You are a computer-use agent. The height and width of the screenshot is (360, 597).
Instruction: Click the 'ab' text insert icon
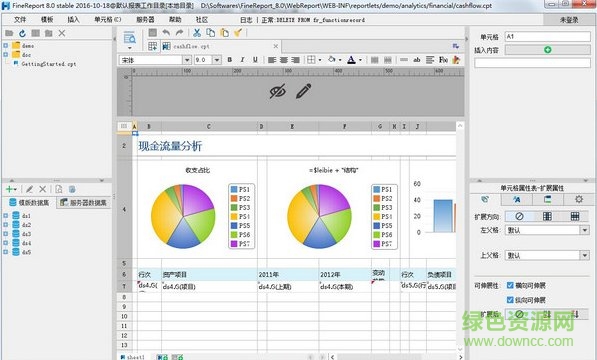click(x=417, y=60)
